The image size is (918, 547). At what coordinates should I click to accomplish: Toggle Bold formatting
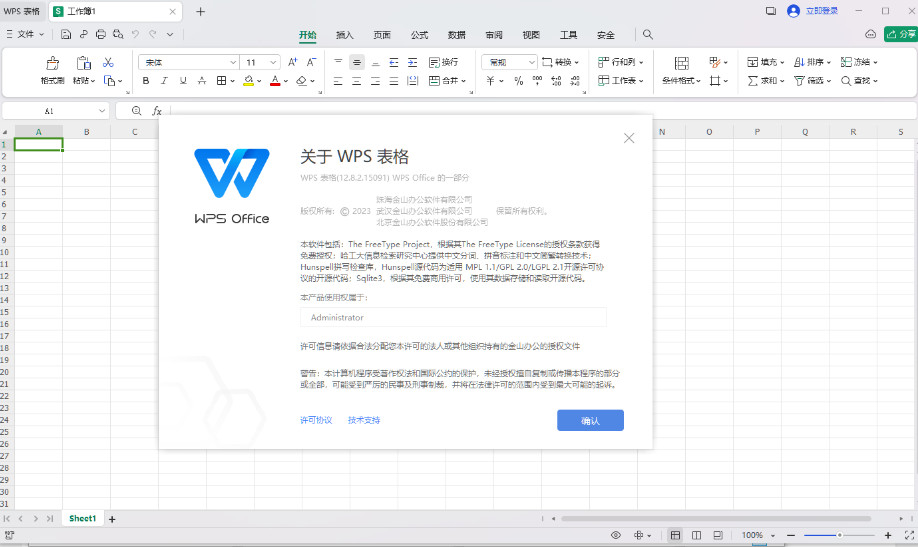[146, 81]
